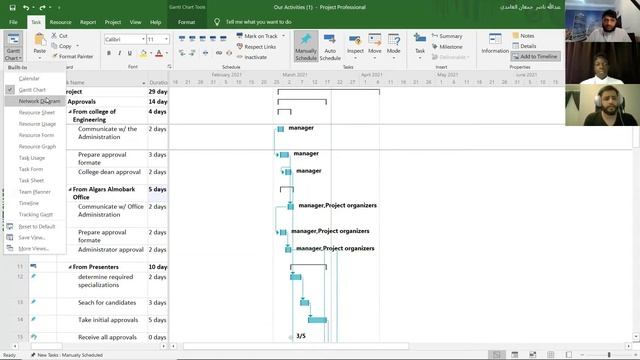Screen dimensions: 640x360
Task: Collapse From Presenters group
Action: click(x=70, y=267)
